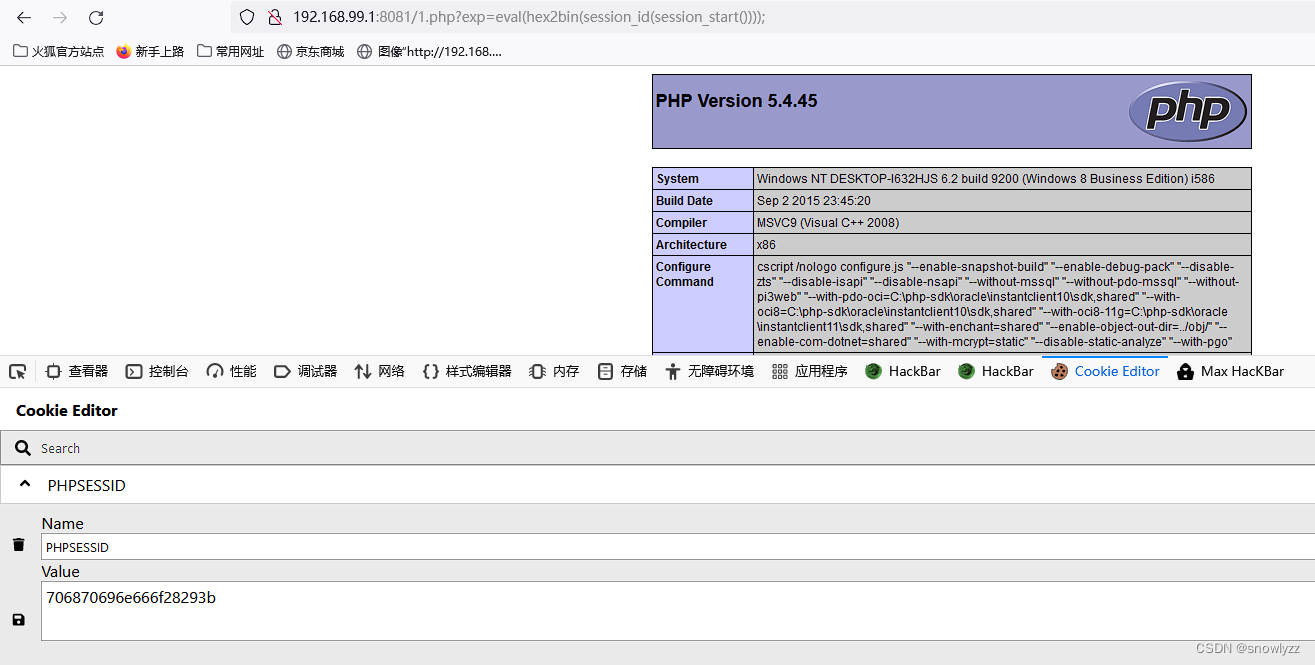The width and height of the screenshot is (1315, 665).
Task: Go forward with the browser forward arrow
Action: (60, 18)
